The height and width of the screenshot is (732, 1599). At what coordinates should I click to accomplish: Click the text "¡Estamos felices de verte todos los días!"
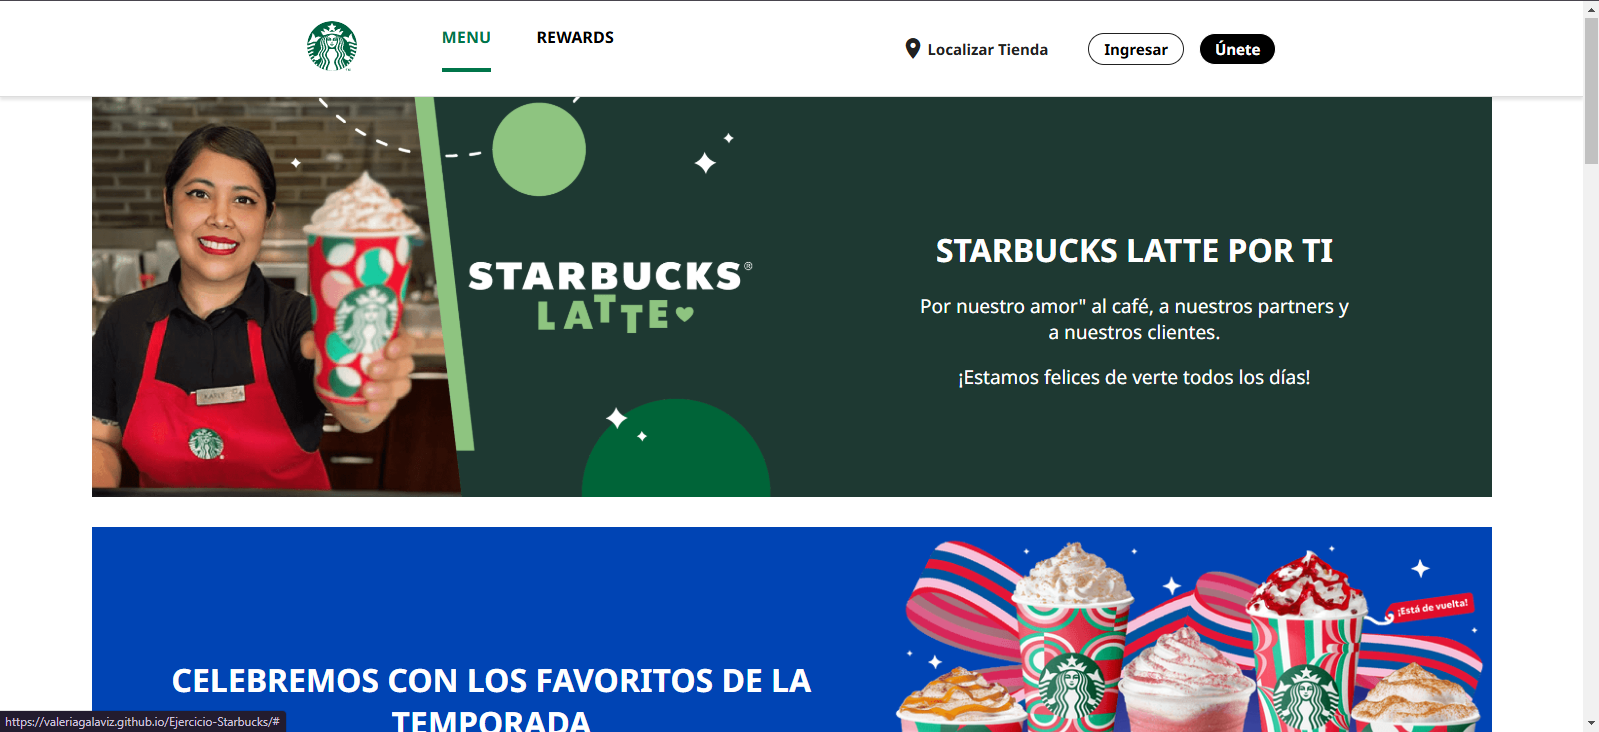coord(1134,378)
